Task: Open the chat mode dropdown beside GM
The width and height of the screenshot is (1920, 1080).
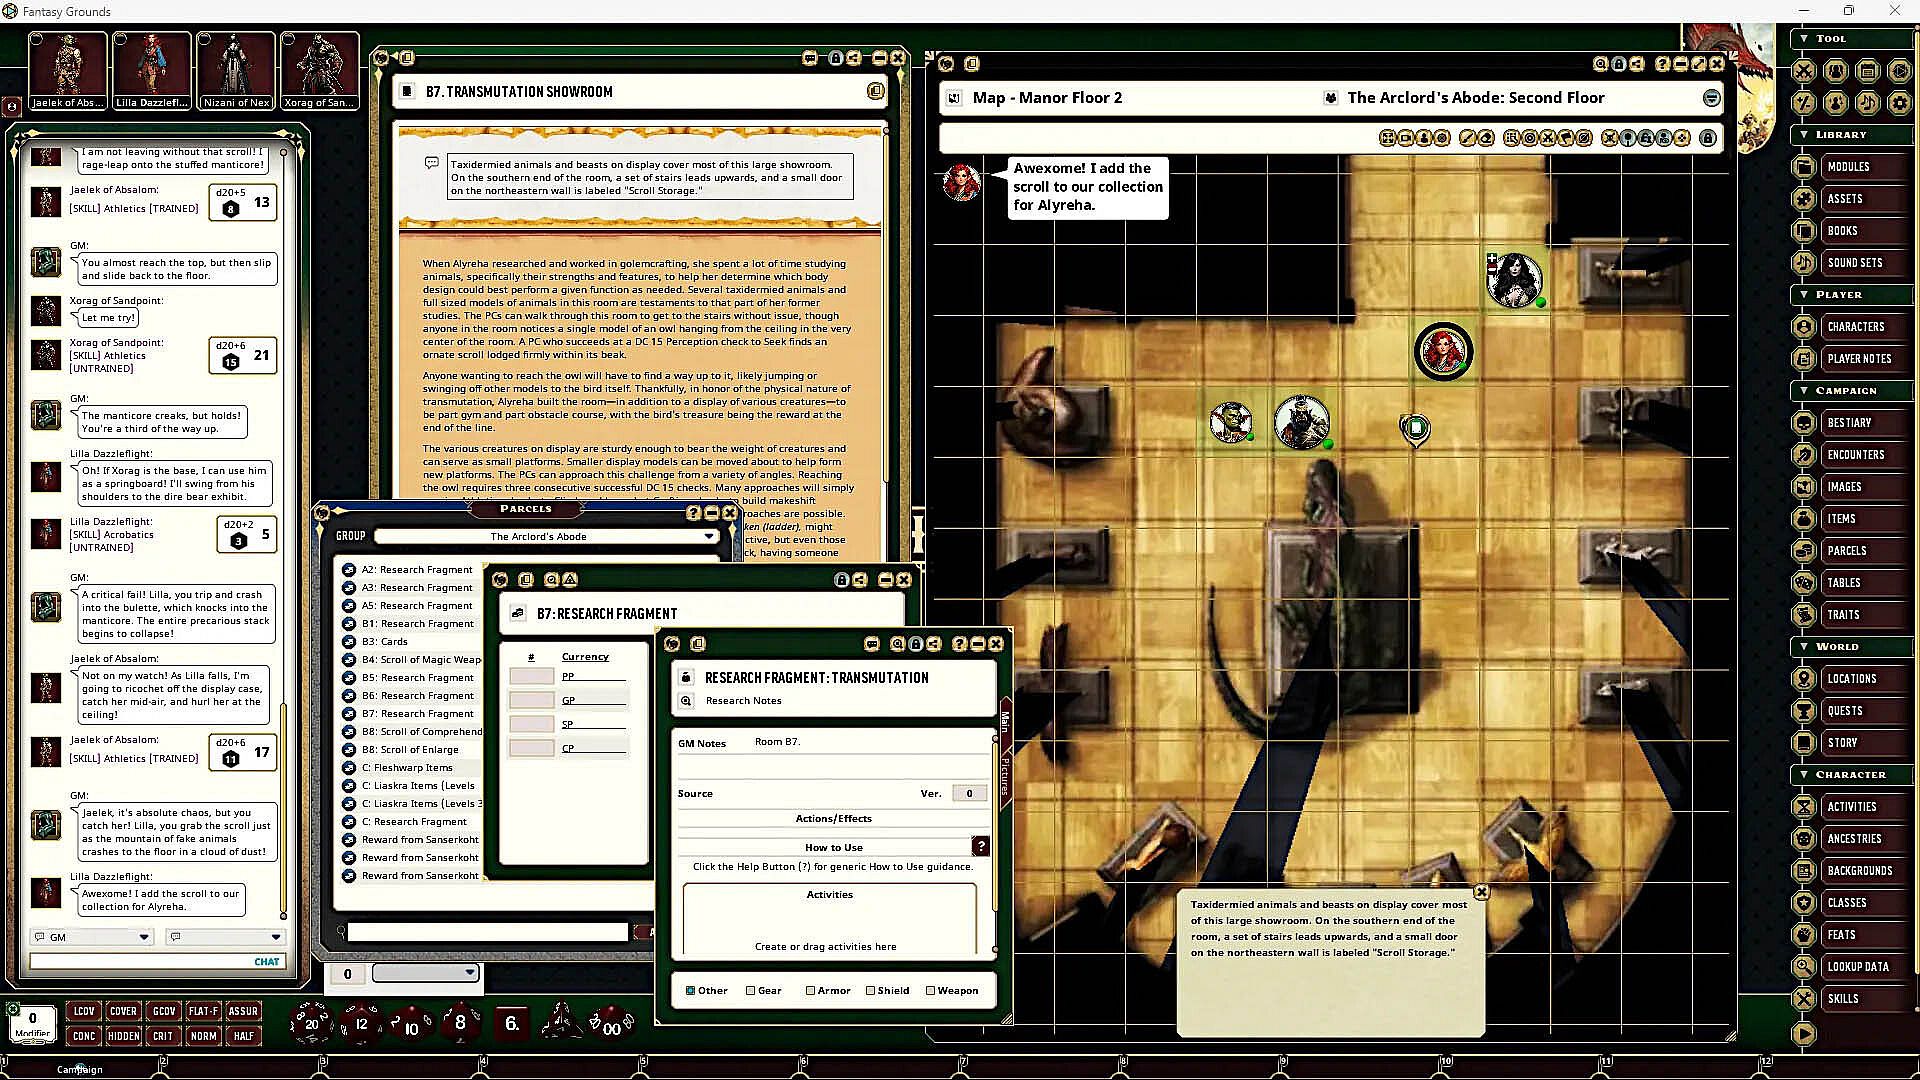Action: 225,937
